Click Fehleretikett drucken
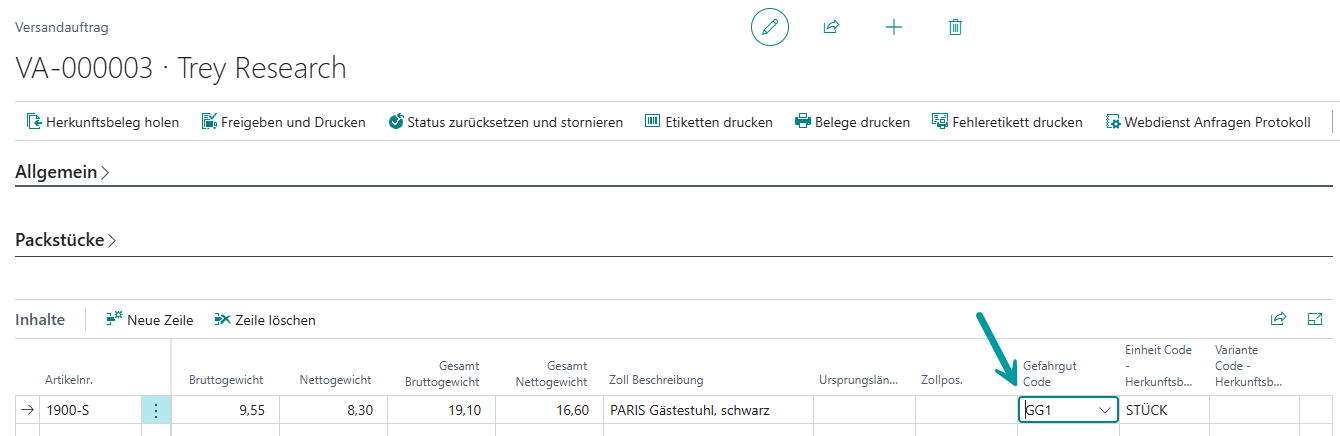The height and width of the screenshot is (436, 1340). (1007, 122)
